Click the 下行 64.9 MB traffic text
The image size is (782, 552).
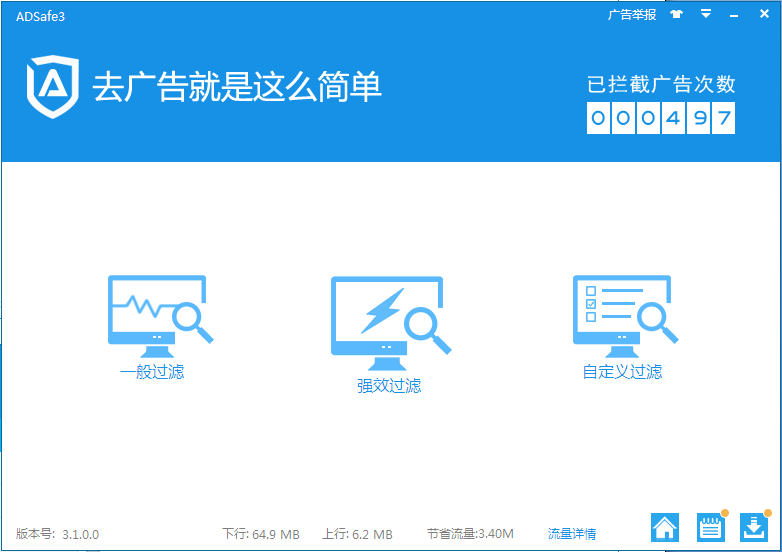coord(261,534)
